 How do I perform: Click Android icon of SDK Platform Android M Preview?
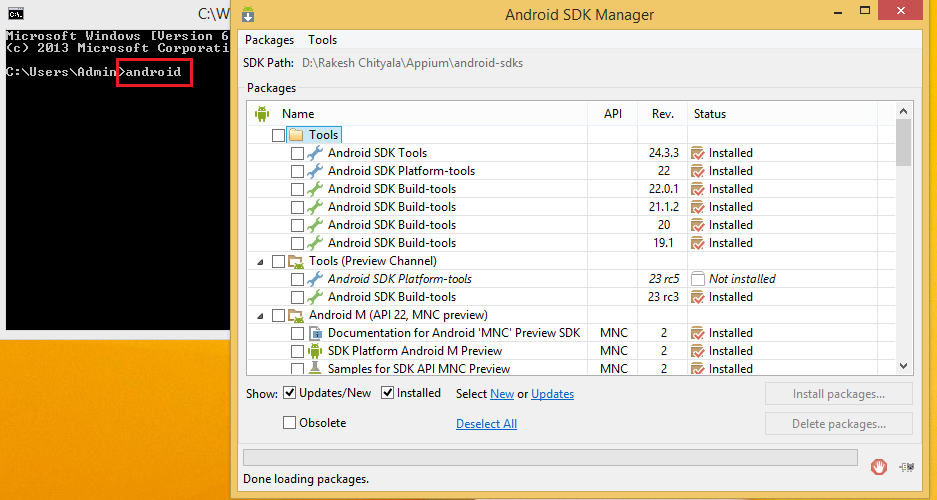[x=315, y=351]
